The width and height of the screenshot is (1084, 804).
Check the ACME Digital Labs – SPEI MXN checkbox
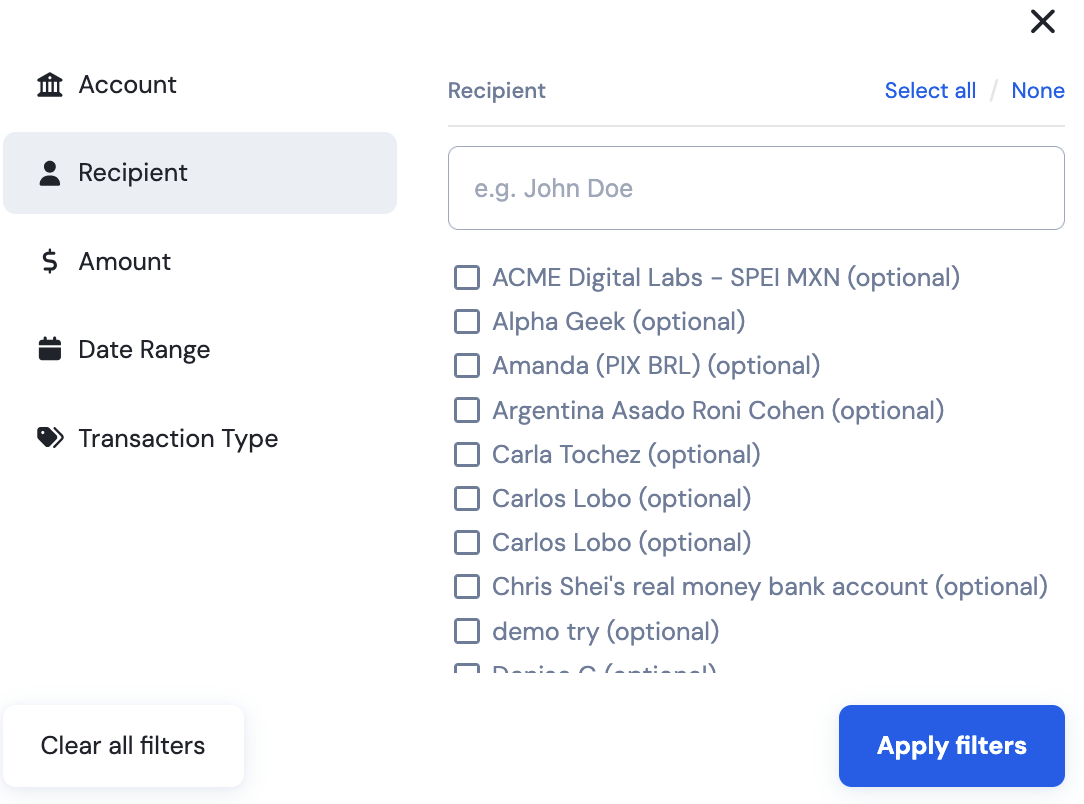467,278
